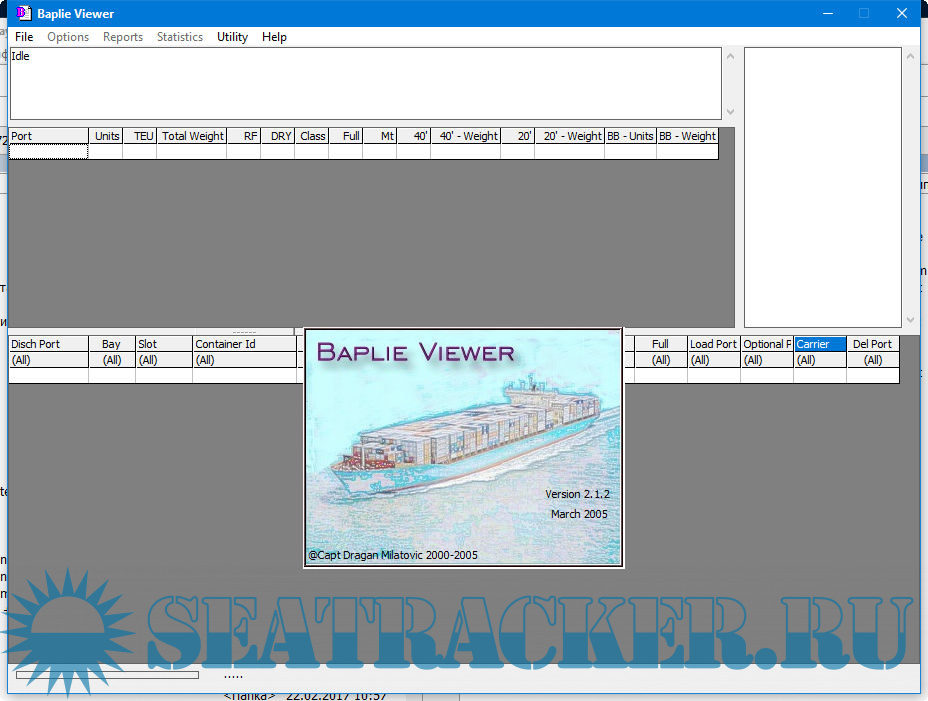Open the Carrier (All) filter cell
This screenshot has width=928, height=701.
pyautogui.click(x=820, y=360)
